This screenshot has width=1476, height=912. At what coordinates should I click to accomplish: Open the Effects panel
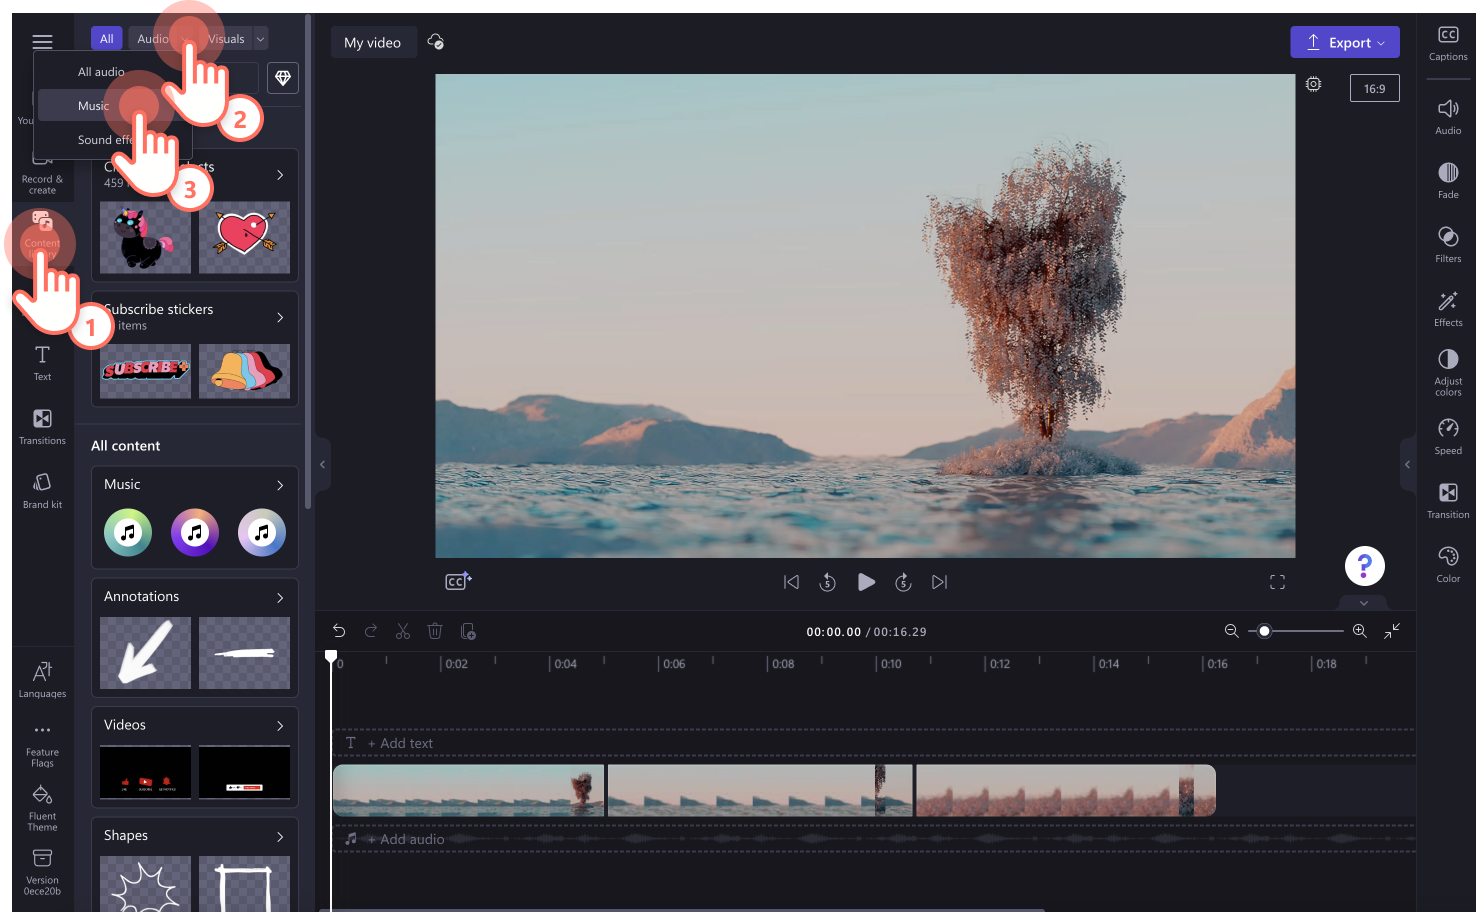(1448, 309)
